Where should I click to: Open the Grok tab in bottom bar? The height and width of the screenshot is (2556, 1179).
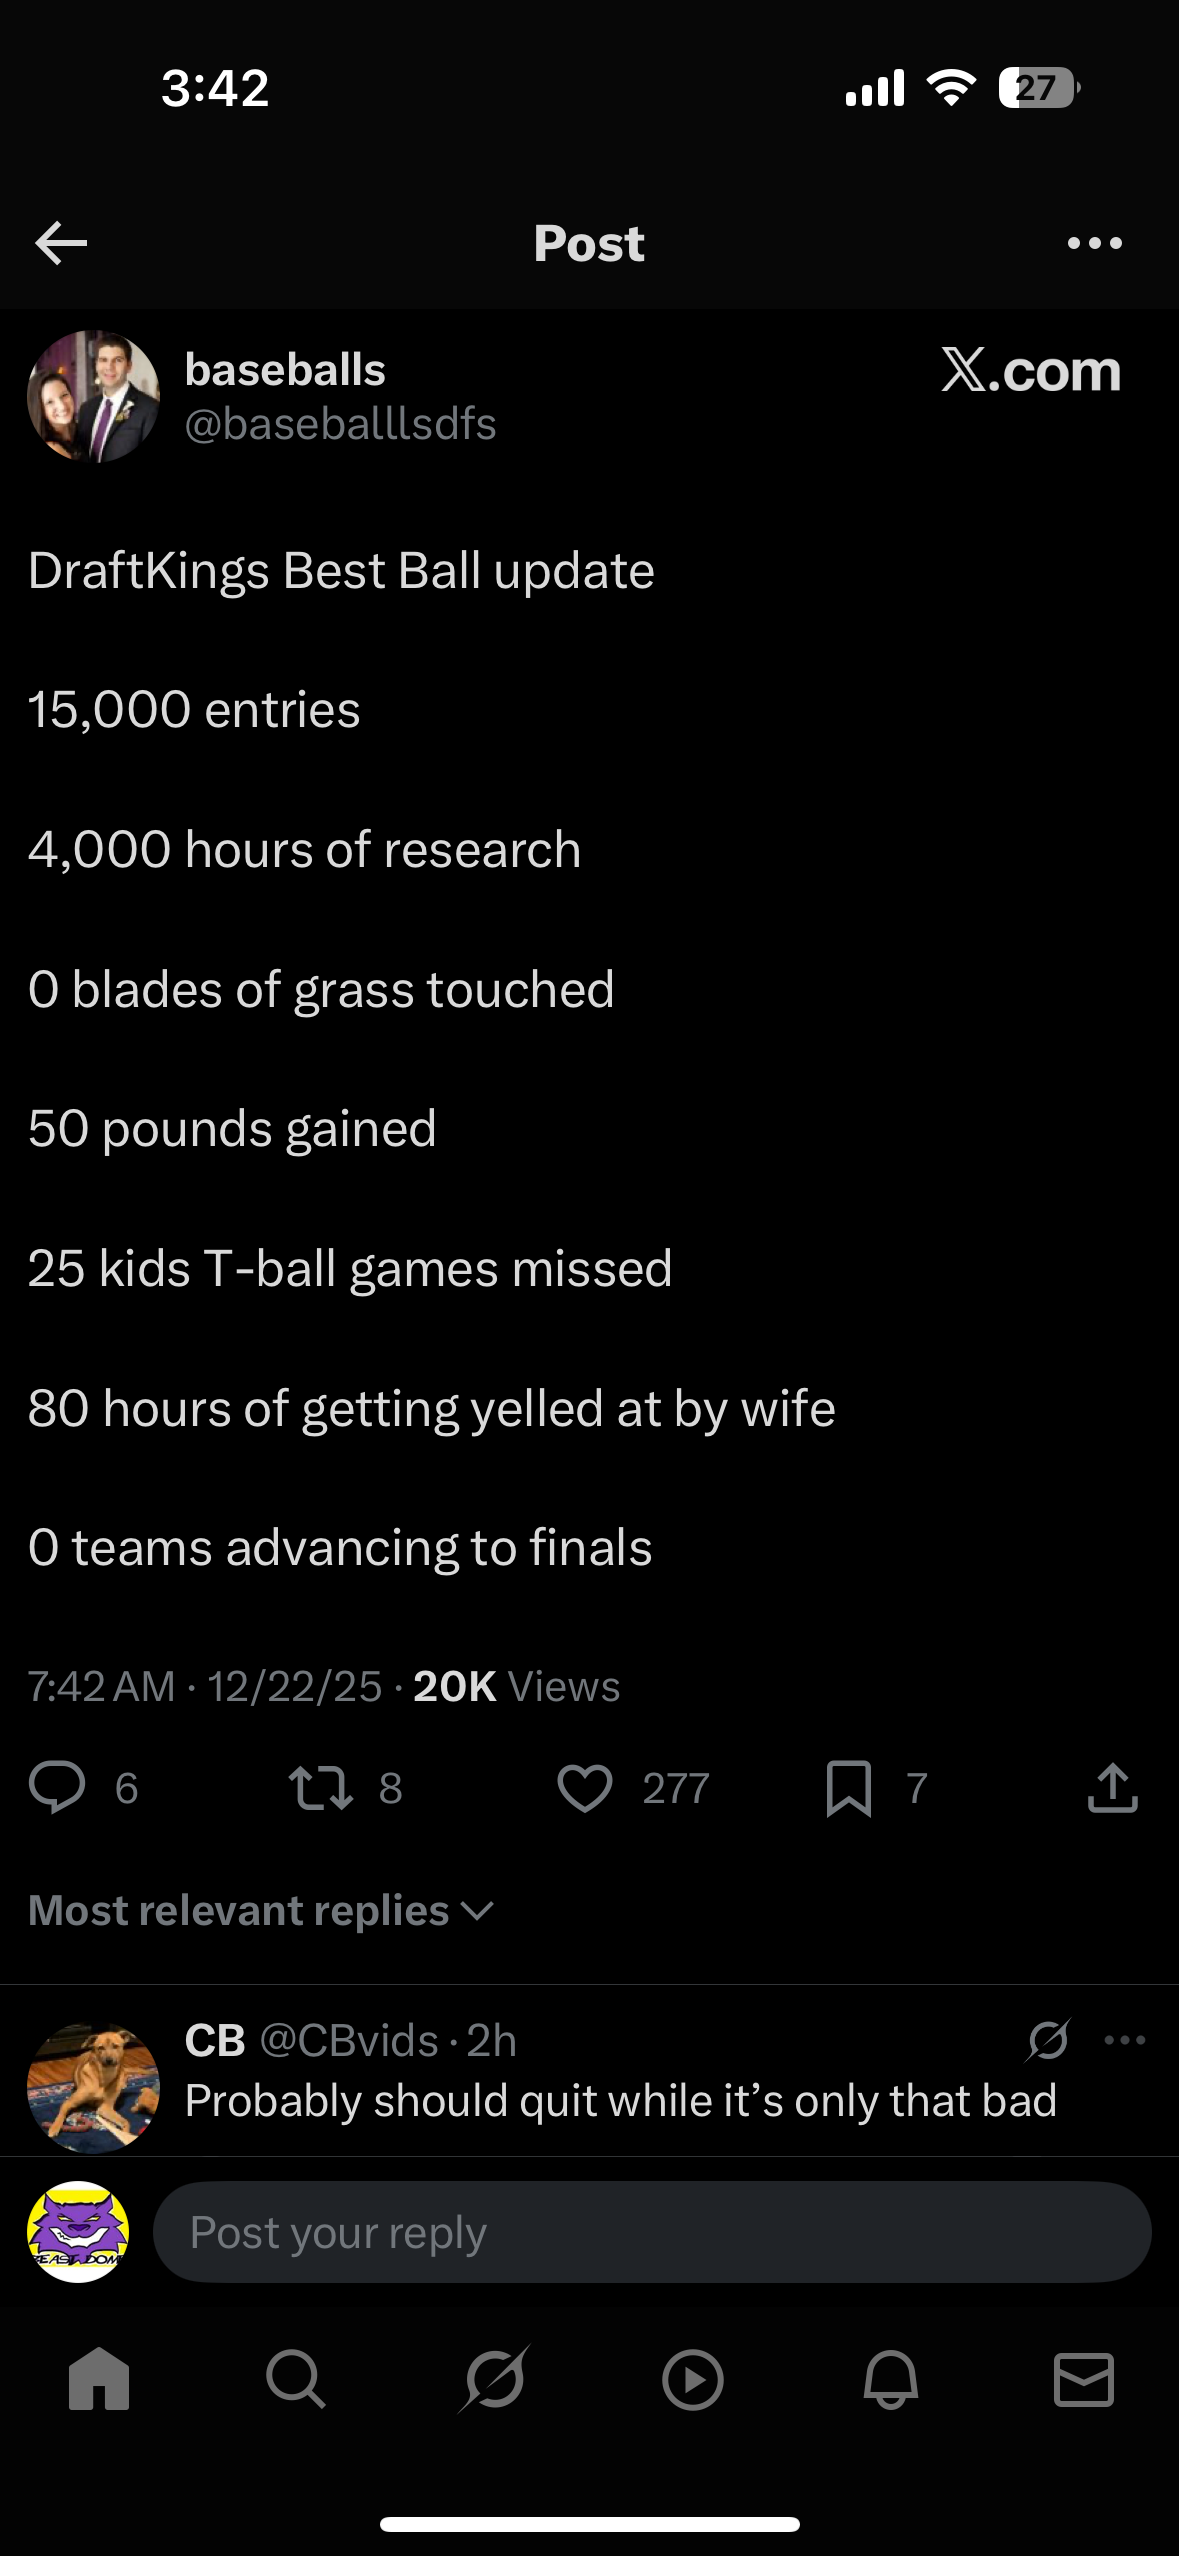[494, 2379]
